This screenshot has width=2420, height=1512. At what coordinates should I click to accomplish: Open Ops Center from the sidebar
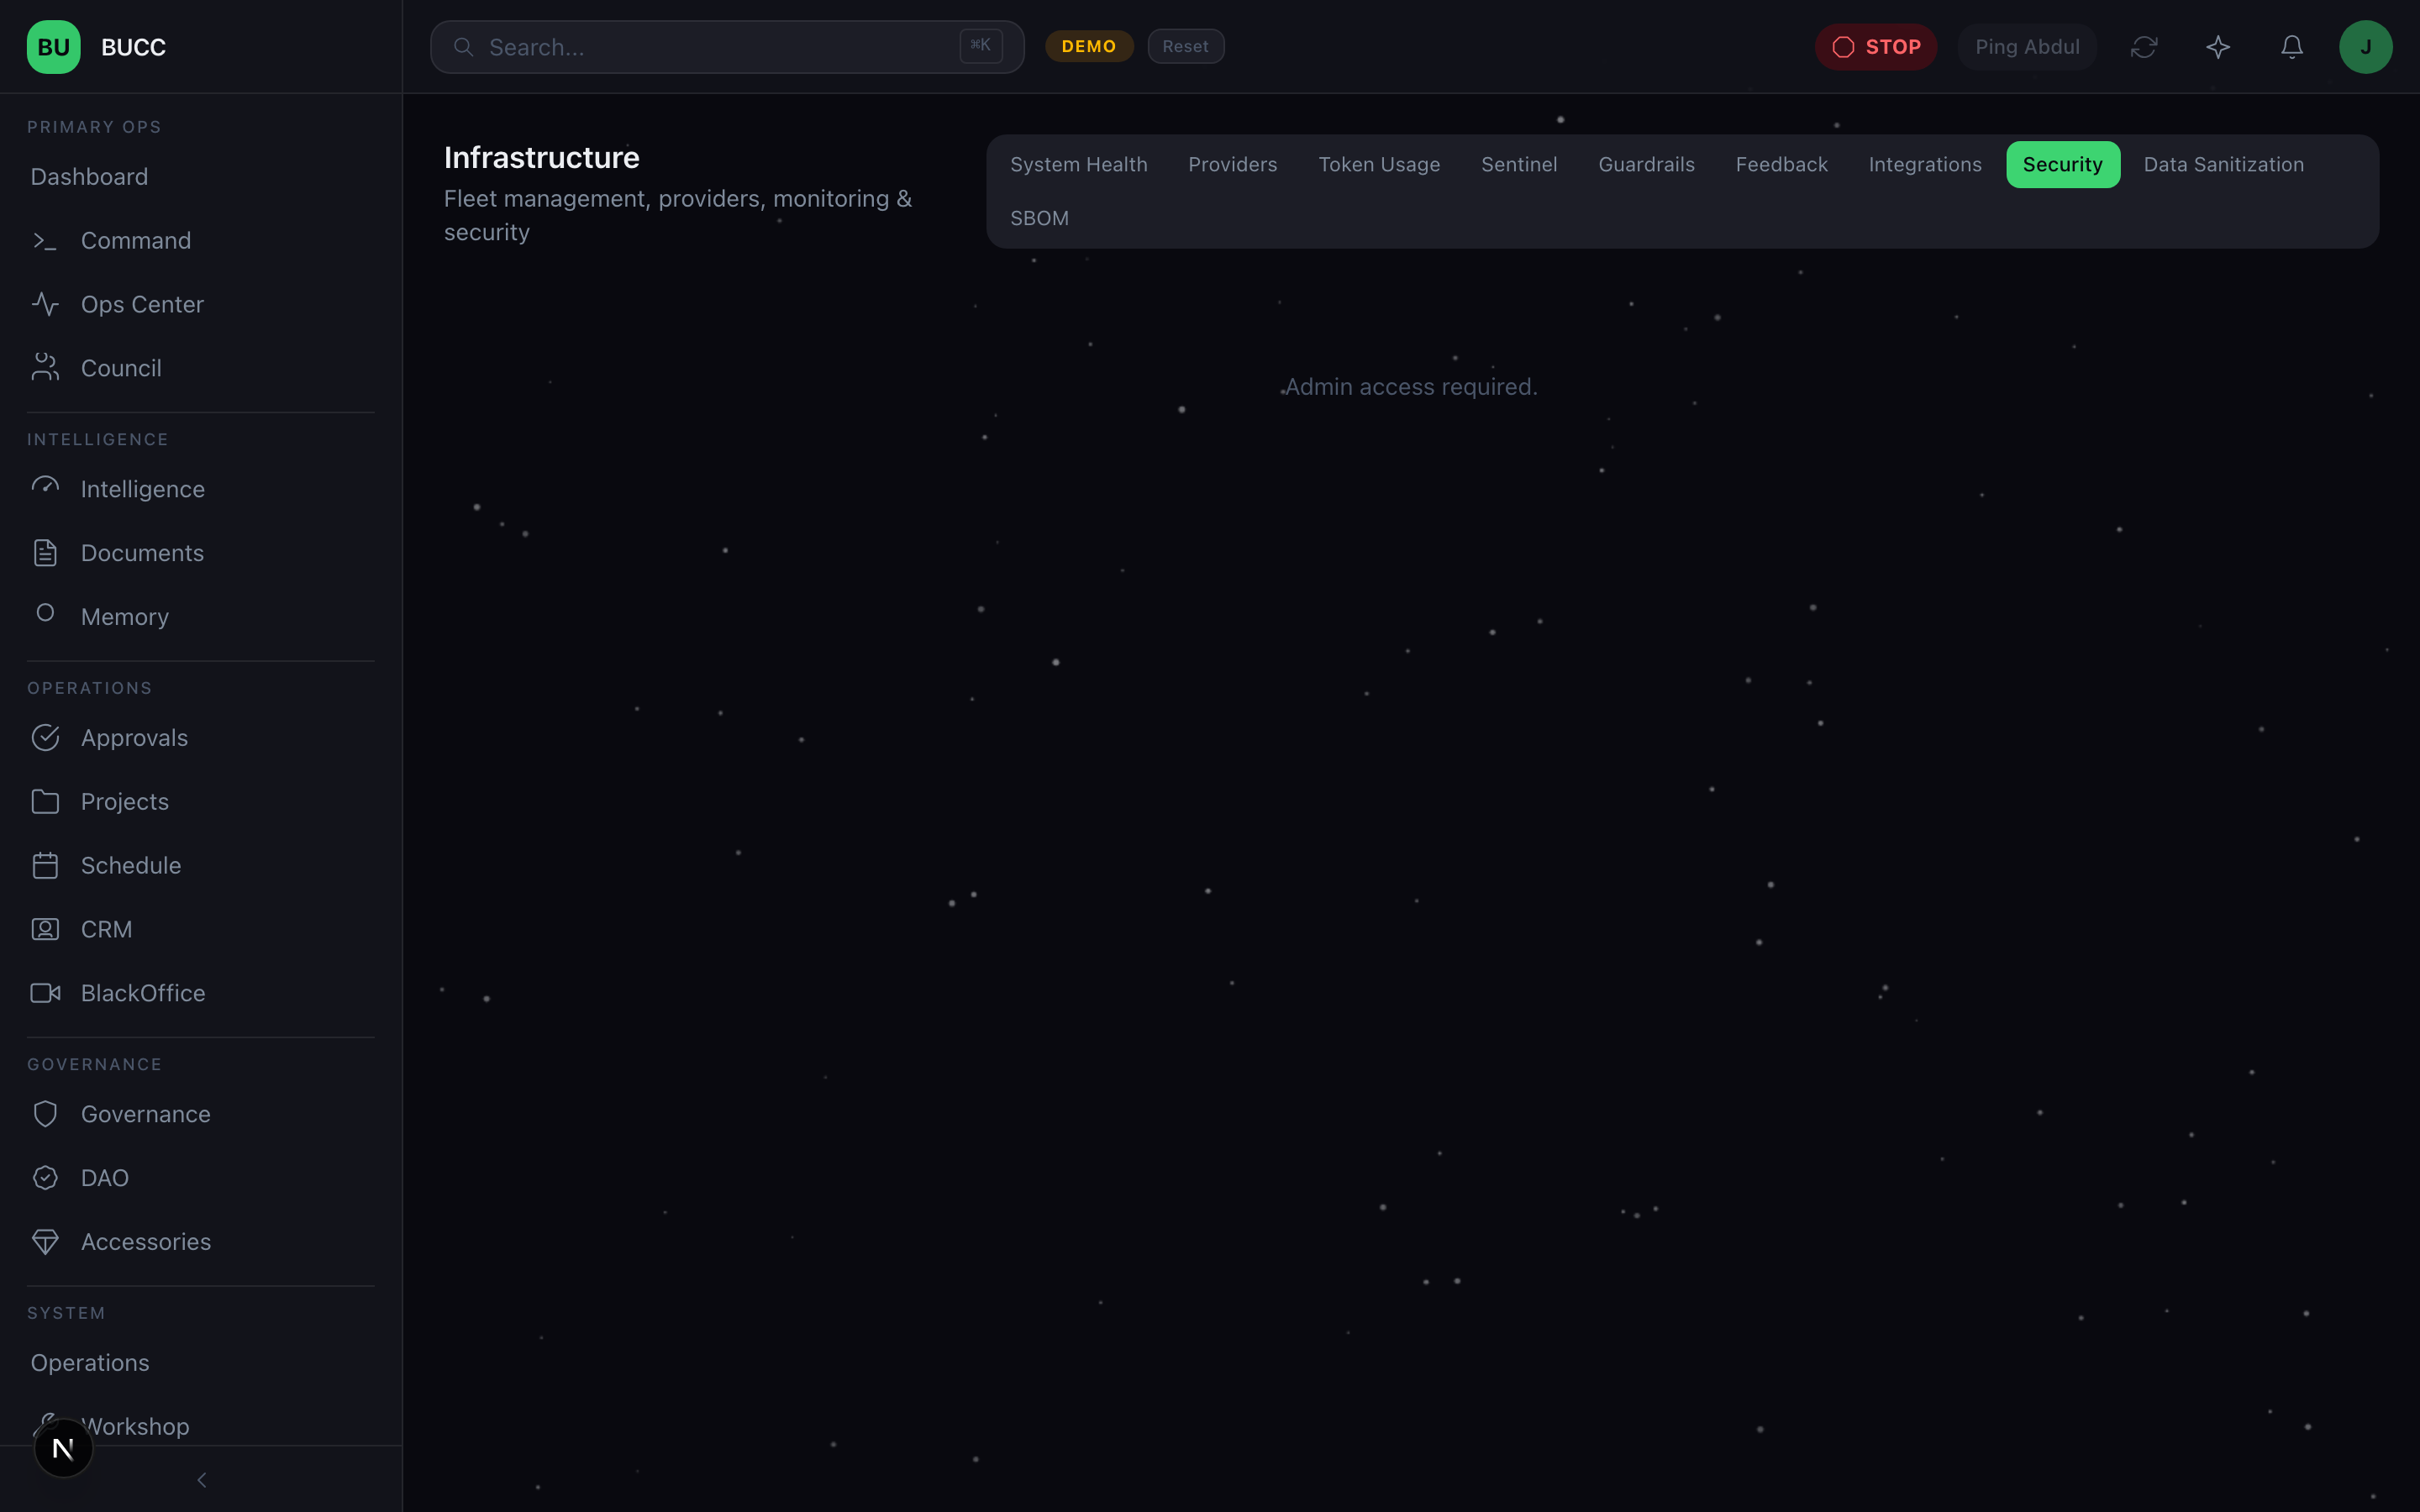[142, 304]
